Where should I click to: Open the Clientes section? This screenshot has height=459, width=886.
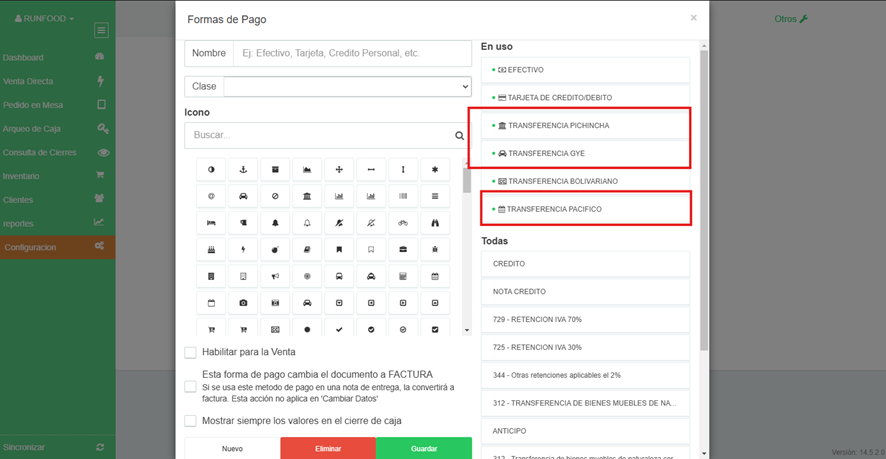(58, 200)
